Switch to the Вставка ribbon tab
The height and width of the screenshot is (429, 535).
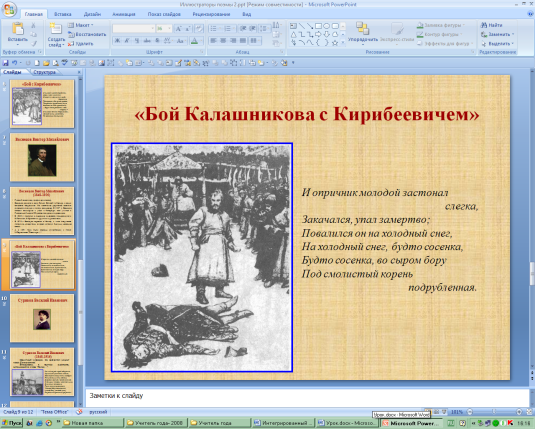[x=62, y=14]
